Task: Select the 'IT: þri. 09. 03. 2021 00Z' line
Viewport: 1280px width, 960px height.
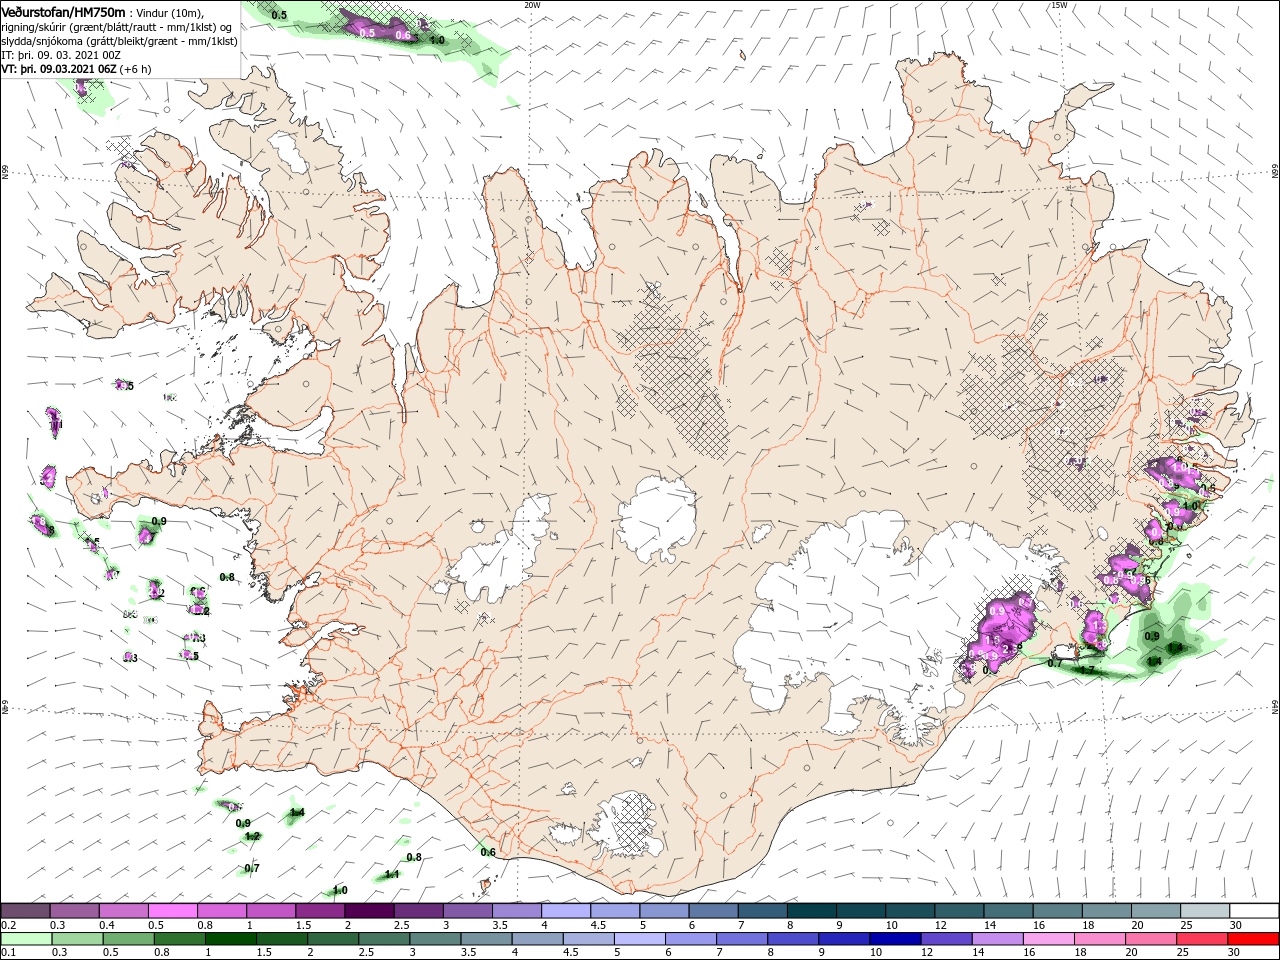Action: coord(60,55)
